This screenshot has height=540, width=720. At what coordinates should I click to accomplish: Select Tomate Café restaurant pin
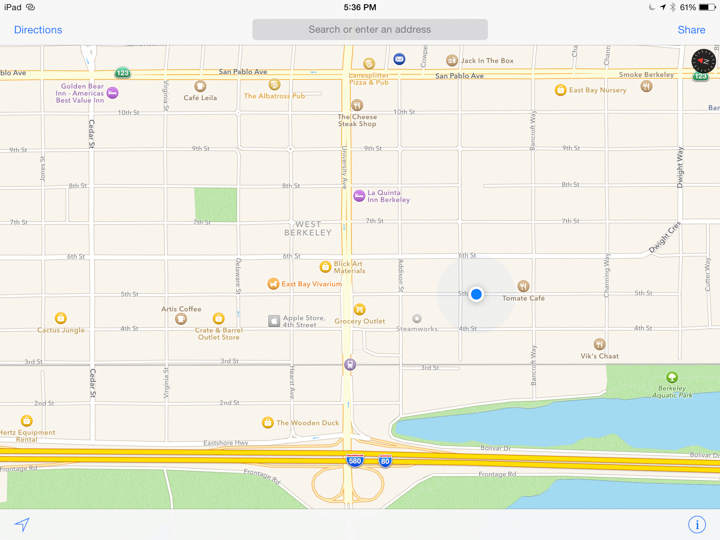pyautogui.click(x=523, y=286)
